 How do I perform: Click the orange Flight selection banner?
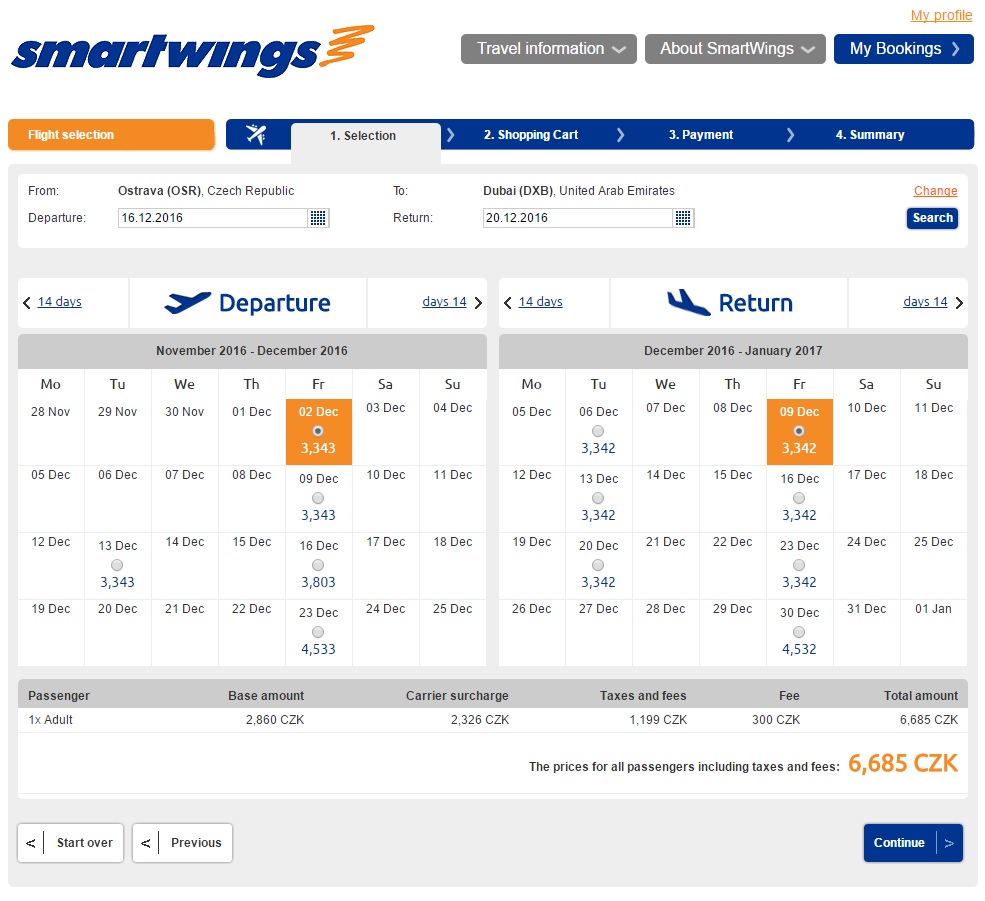pos(111,134)
